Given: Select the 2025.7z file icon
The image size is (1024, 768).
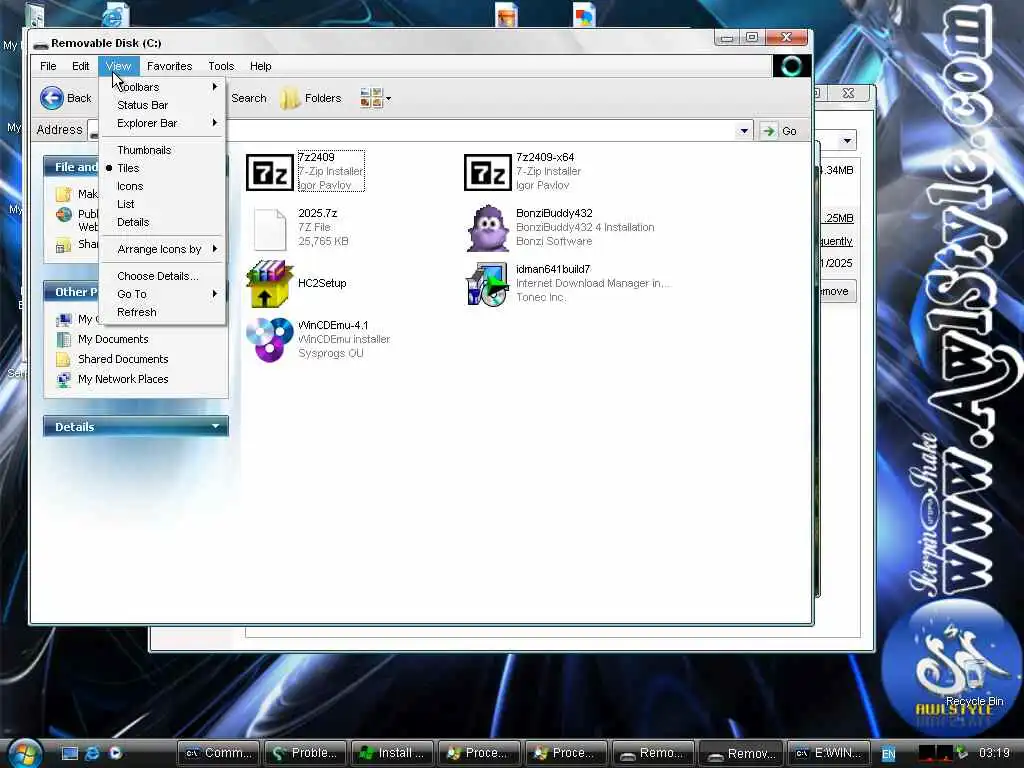Looking at the screenshot, I should pyautogui.click(x=270, y=229).
